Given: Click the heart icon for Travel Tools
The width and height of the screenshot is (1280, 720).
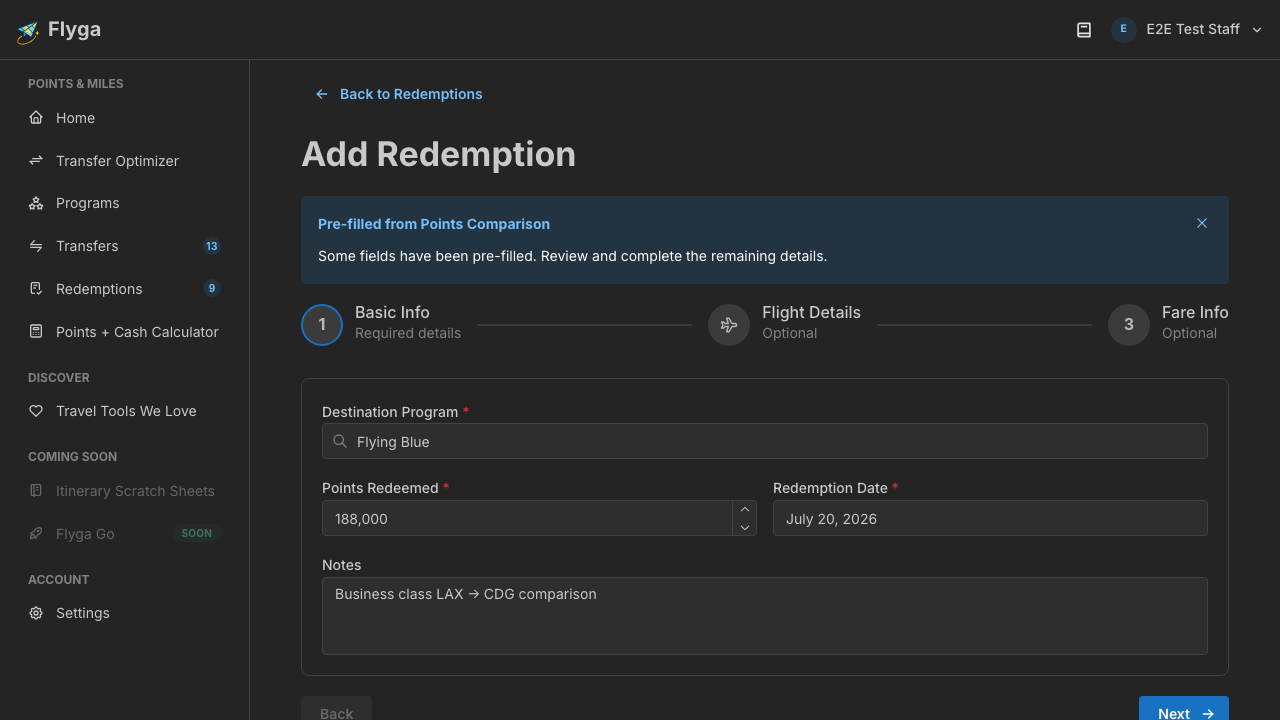Looking at the screenshot, I should tap(36, 411).
